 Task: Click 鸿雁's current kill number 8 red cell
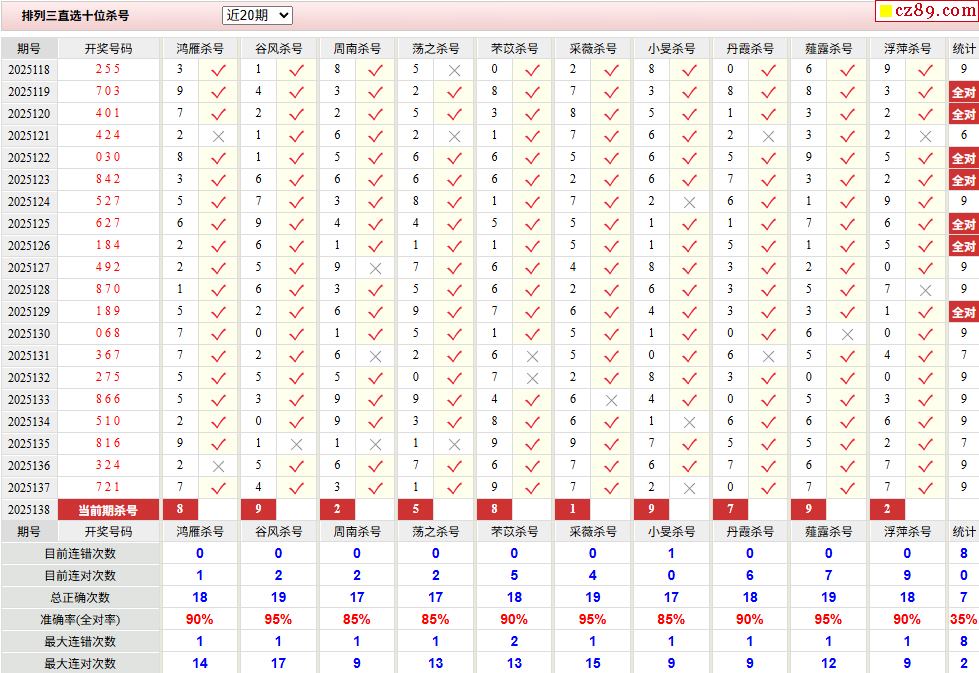[180, 509]
